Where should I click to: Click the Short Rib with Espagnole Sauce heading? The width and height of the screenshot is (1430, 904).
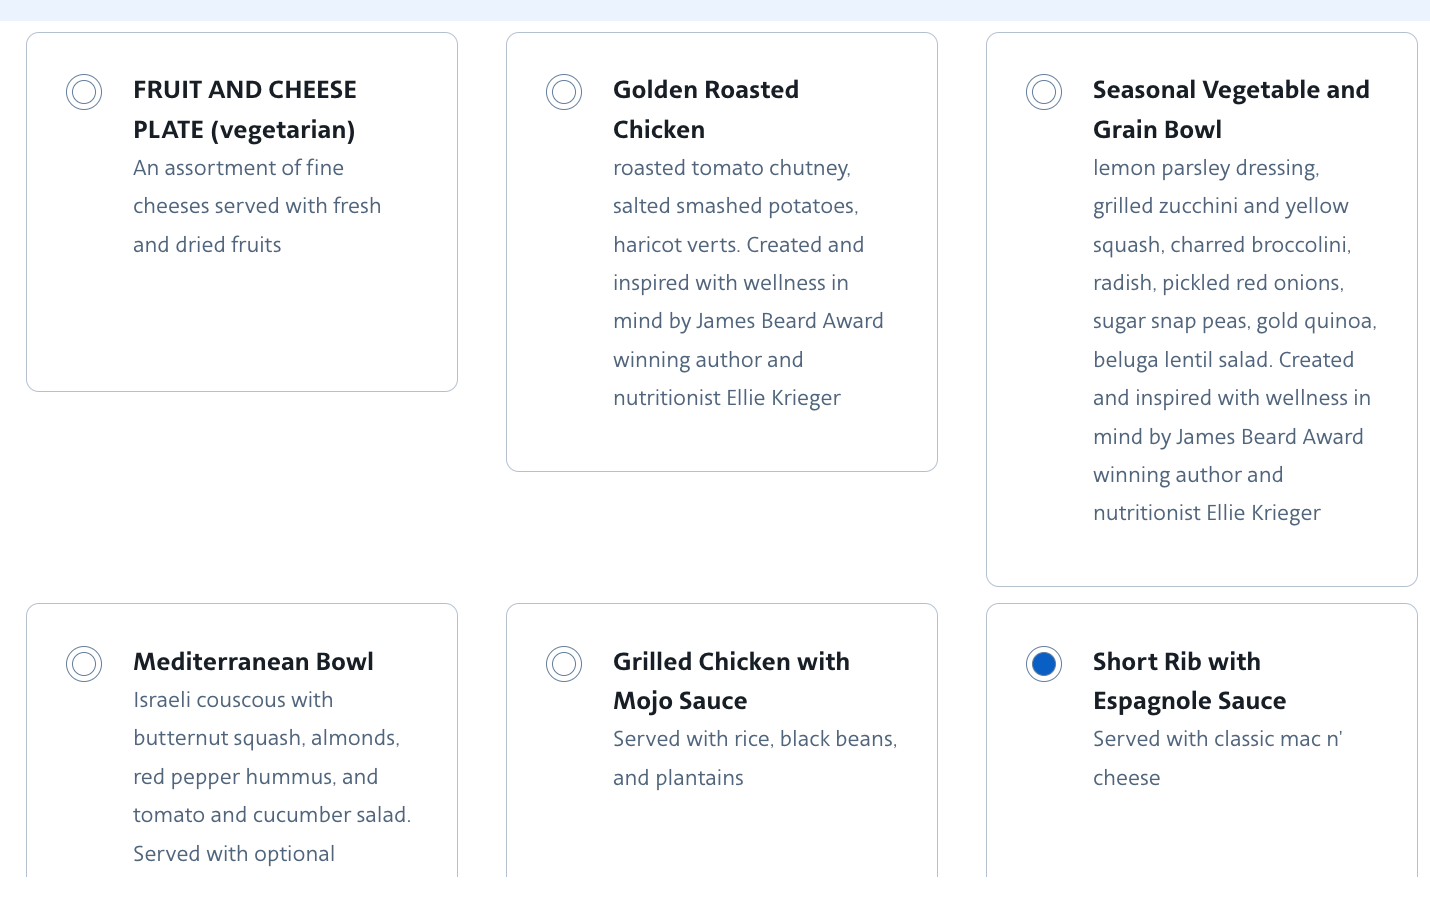(x=1189, y=681)
